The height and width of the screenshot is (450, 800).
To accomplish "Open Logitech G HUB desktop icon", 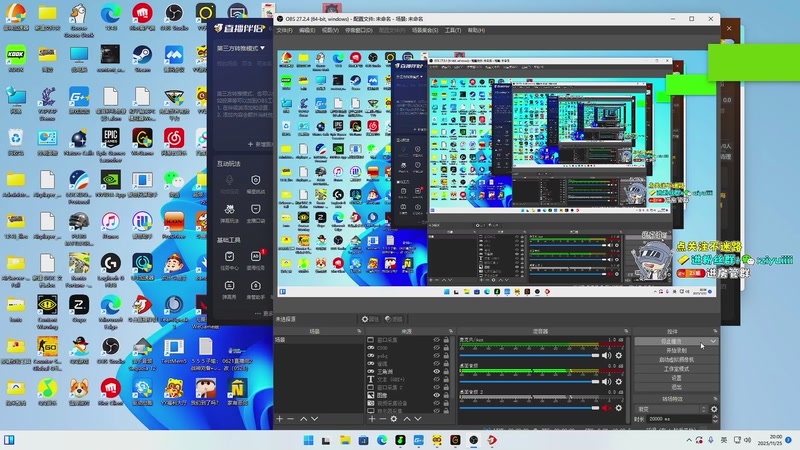I will tap(110, 271).
